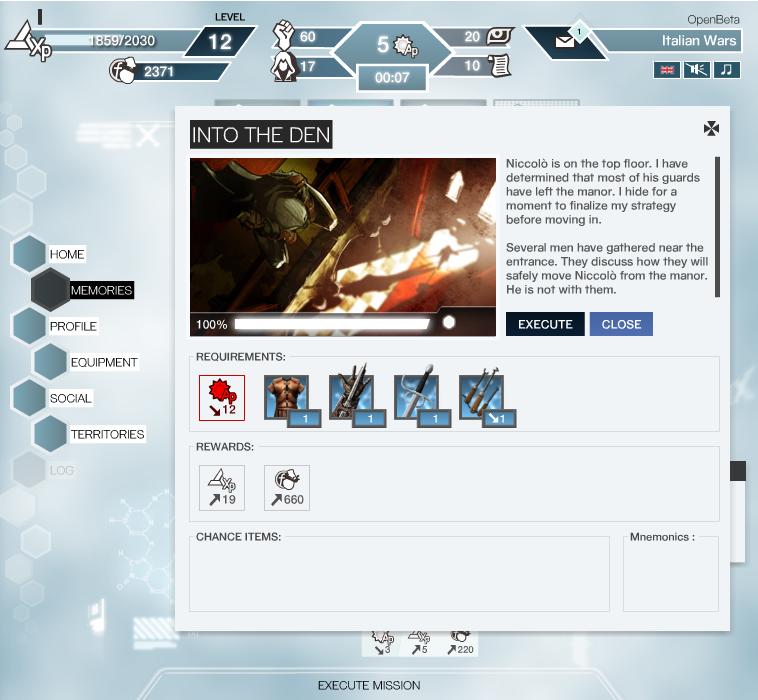This screenshot has height=700, width=758.
Task: Click the XP 5 reward below dialog
Action: [x=420, y=644]
